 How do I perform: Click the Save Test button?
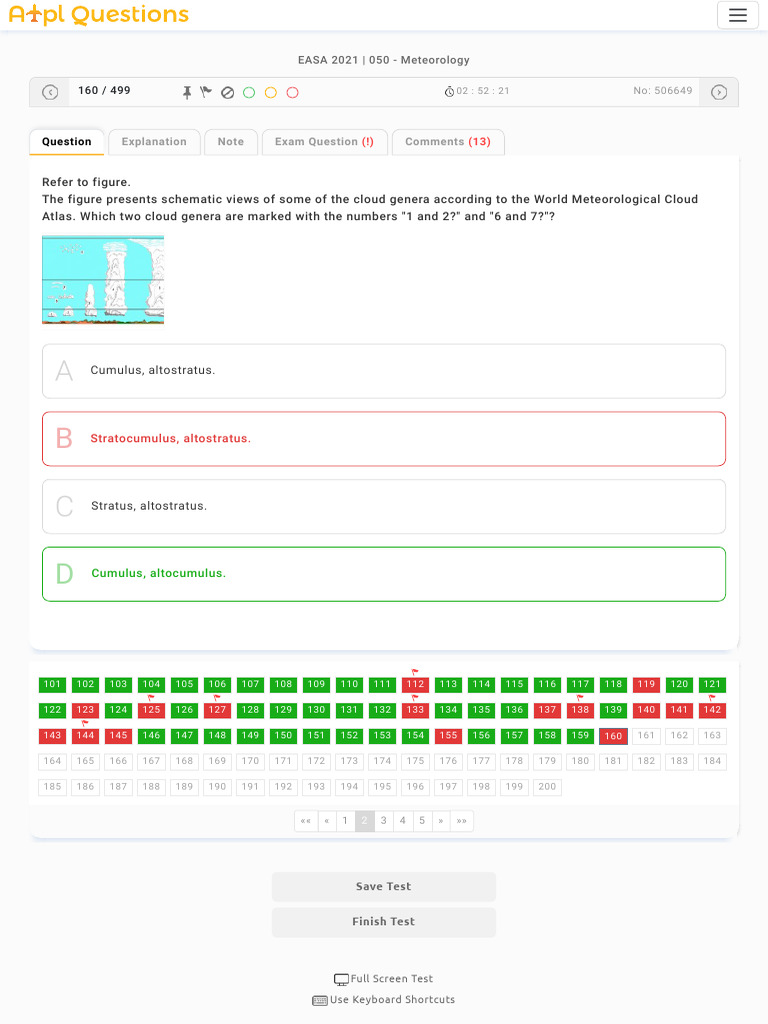(x=384, y=887)
